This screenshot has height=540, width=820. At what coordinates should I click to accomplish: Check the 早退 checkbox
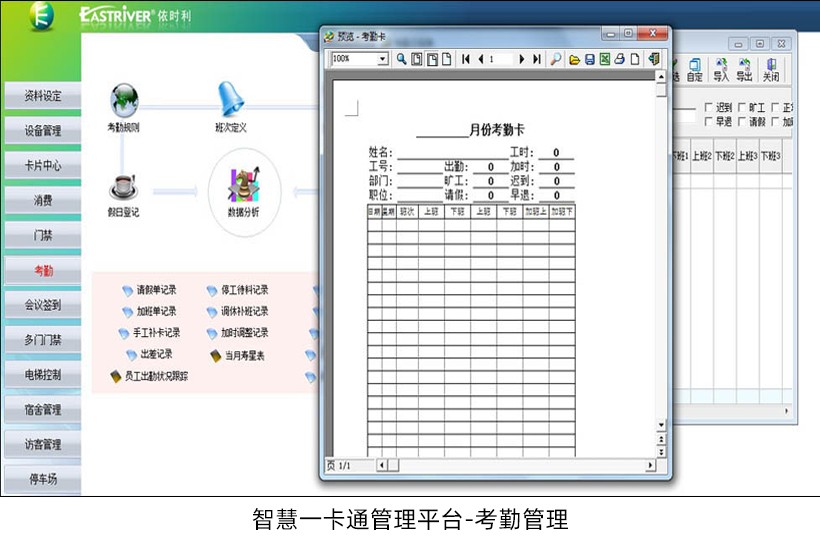pos(709,121)
